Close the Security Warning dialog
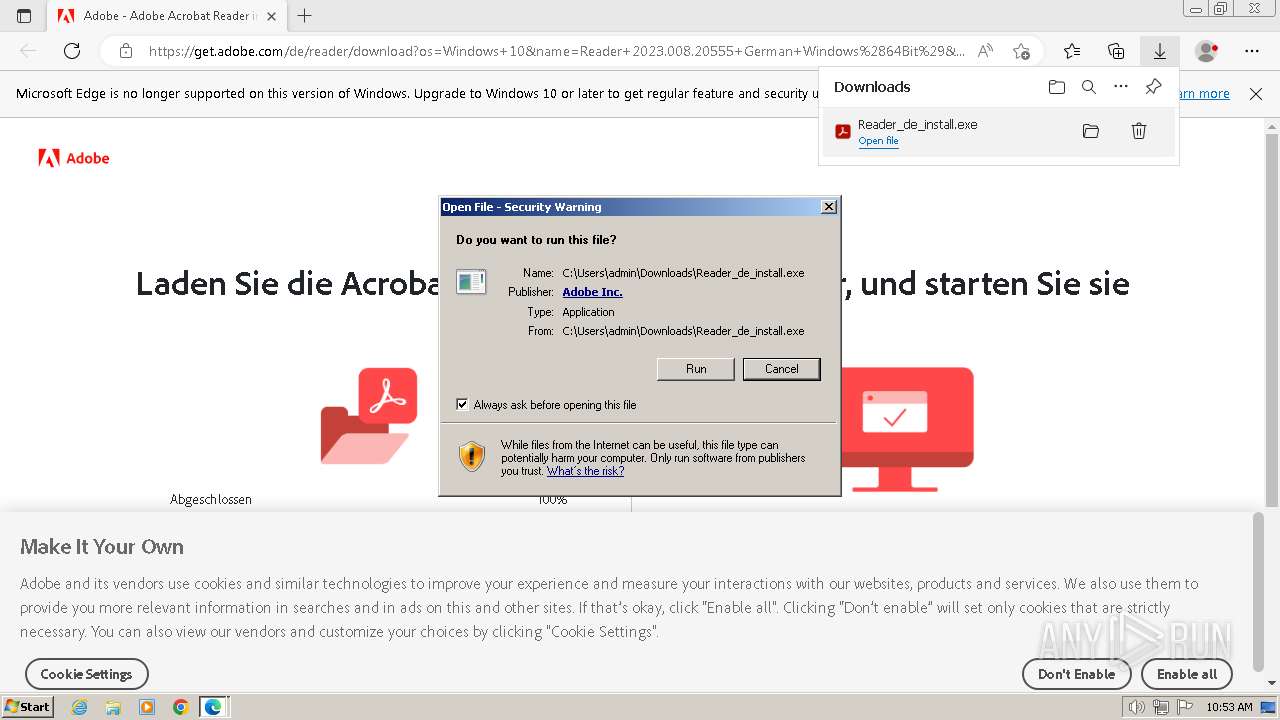Viewport: 1280px width, 720px height. tap(828, 207)
